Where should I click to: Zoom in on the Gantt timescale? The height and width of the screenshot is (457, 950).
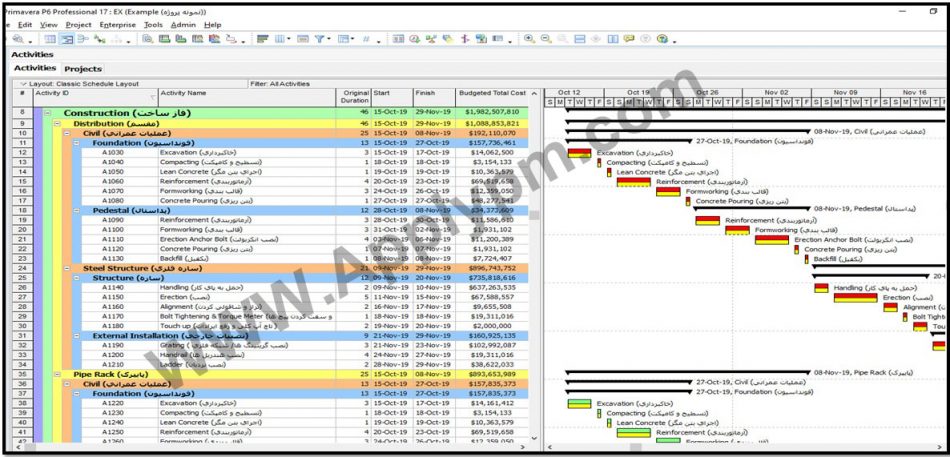tap(530, 39)
